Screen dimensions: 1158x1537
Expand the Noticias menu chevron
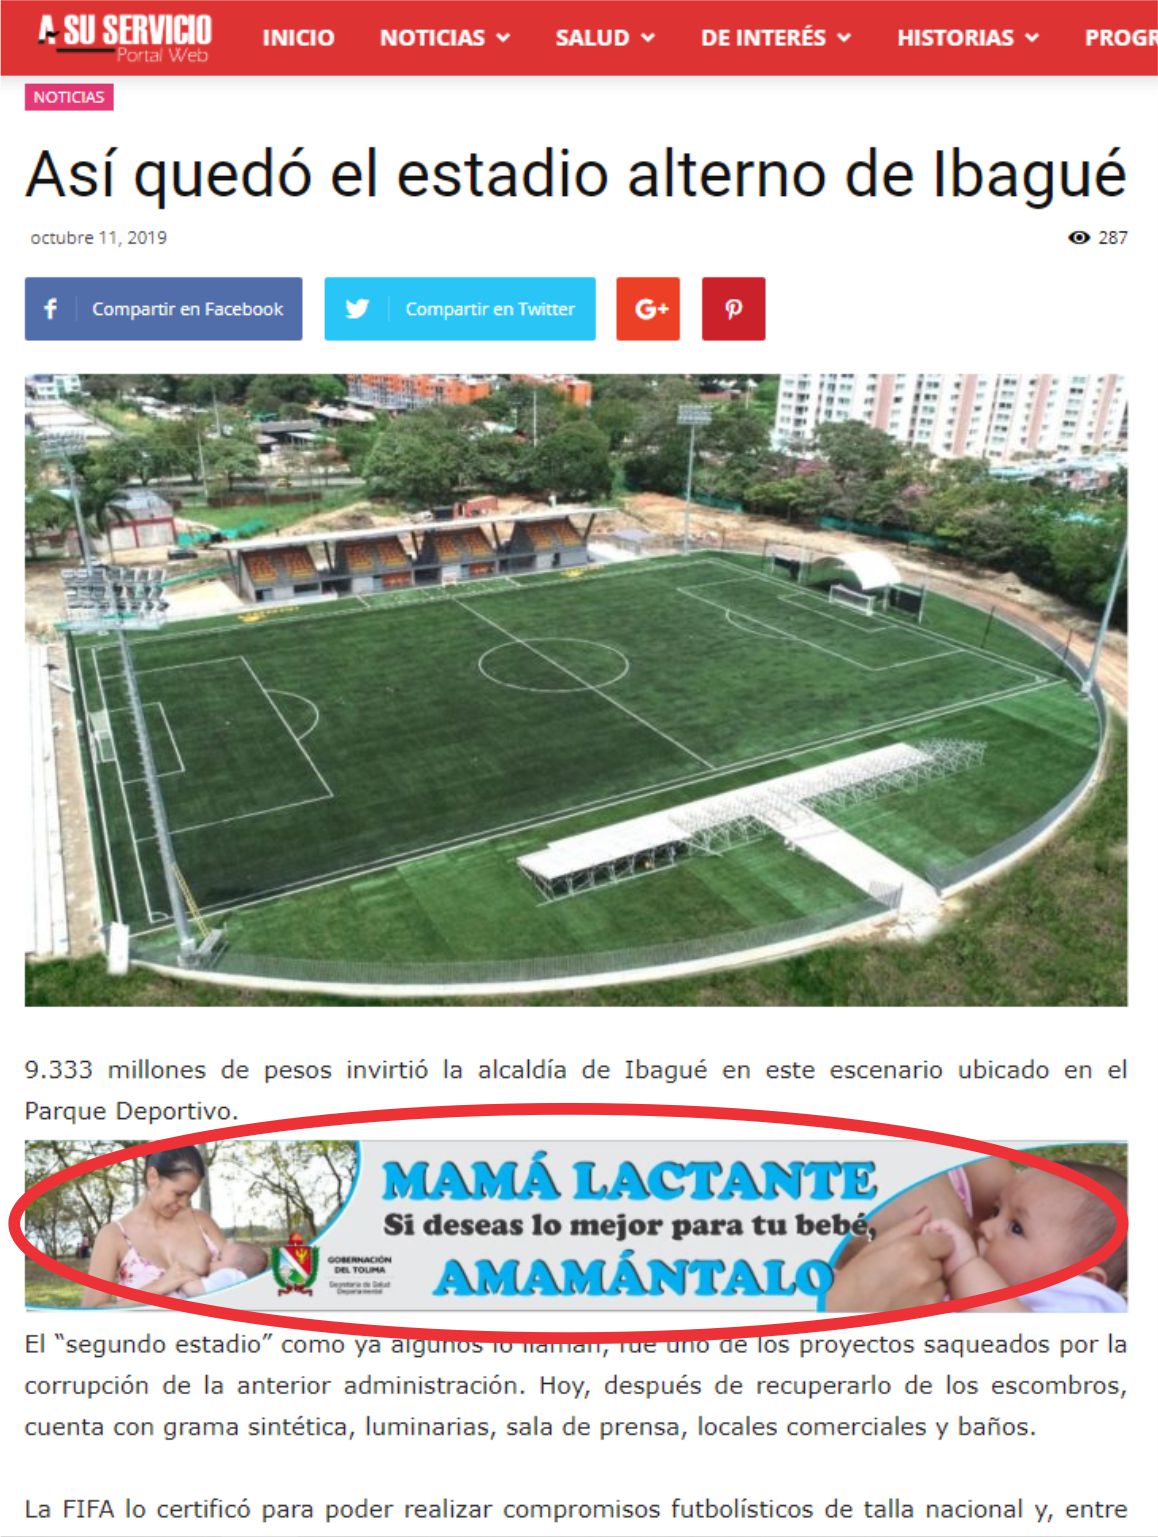click(503, 38)
